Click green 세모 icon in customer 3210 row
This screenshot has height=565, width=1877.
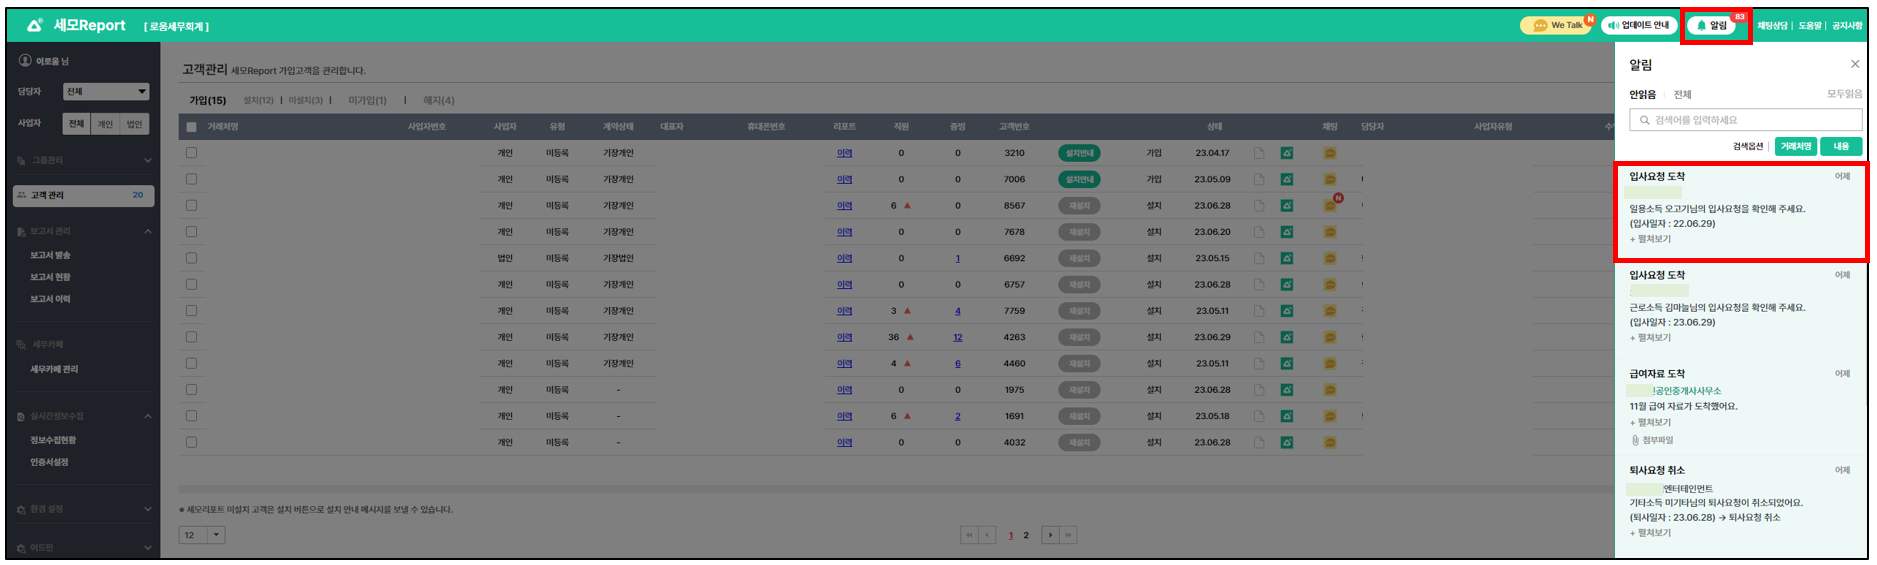coord(1287,153)
